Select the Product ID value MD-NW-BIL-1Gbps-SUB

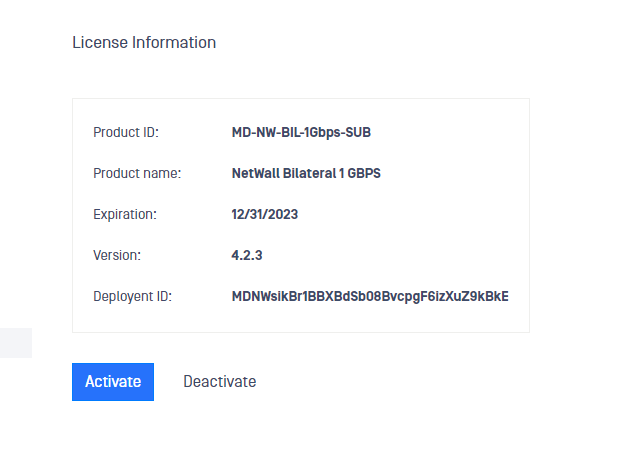pyautogui.click(x=301, y=132)
